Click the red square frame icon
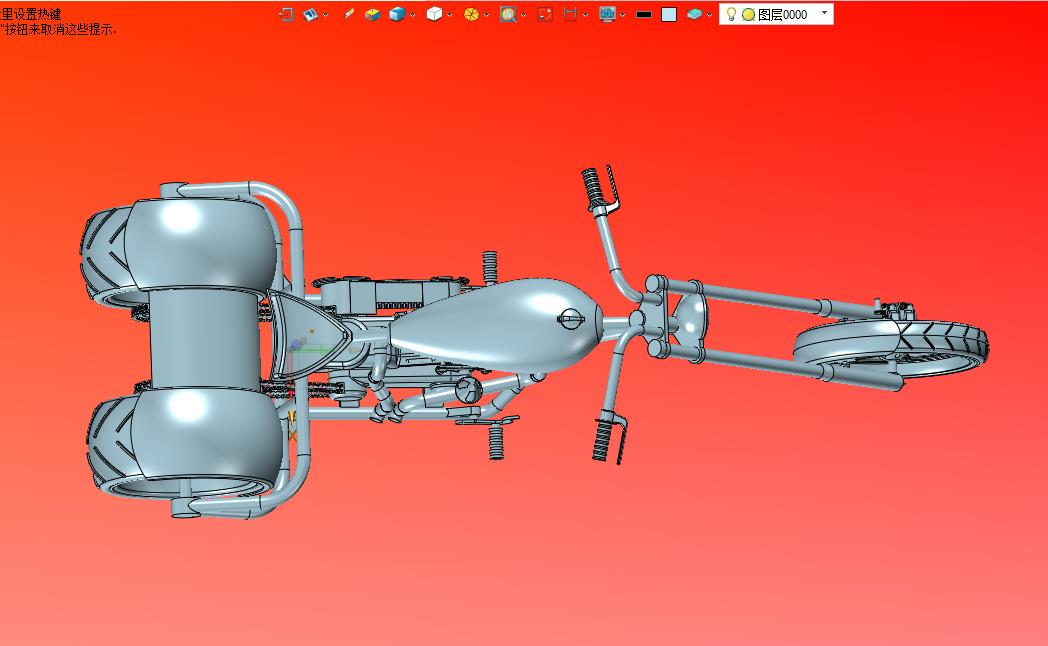Screen dimensions: 1048x646 tap(545, 14)
